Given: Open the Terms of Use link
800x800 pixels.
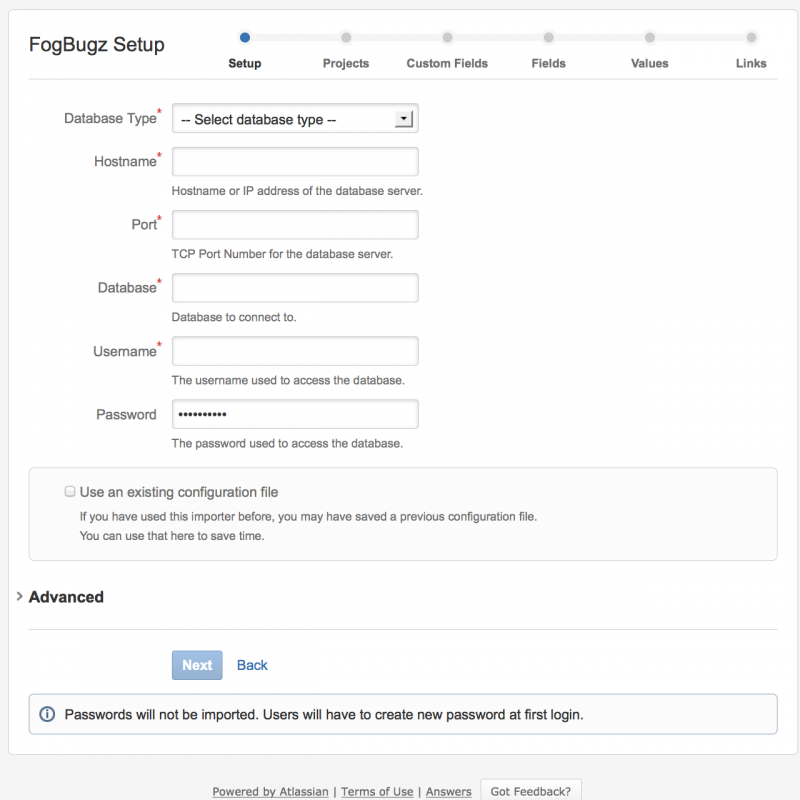Looking at the screenshot, I should tap(377, 792).
